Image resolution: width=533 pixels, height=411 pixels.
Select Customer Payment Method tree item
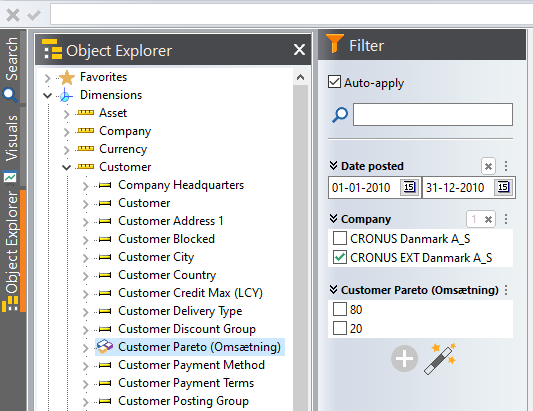191,365
